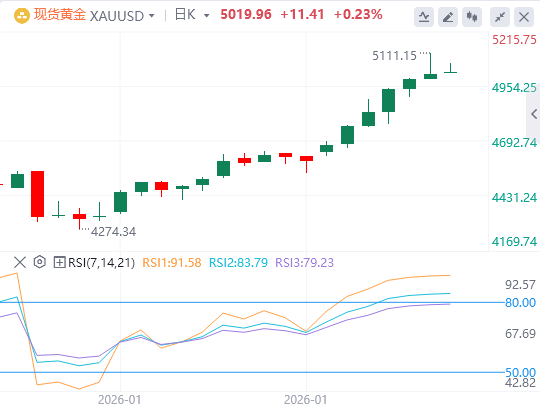Remove the RSI indicator panel
Viewport: 540px width, 413px height.
click(x=20, y=262)
